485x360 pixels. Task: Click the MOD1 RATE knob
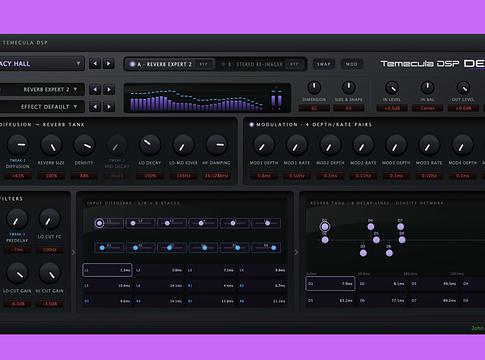click(x=297, y=145)
